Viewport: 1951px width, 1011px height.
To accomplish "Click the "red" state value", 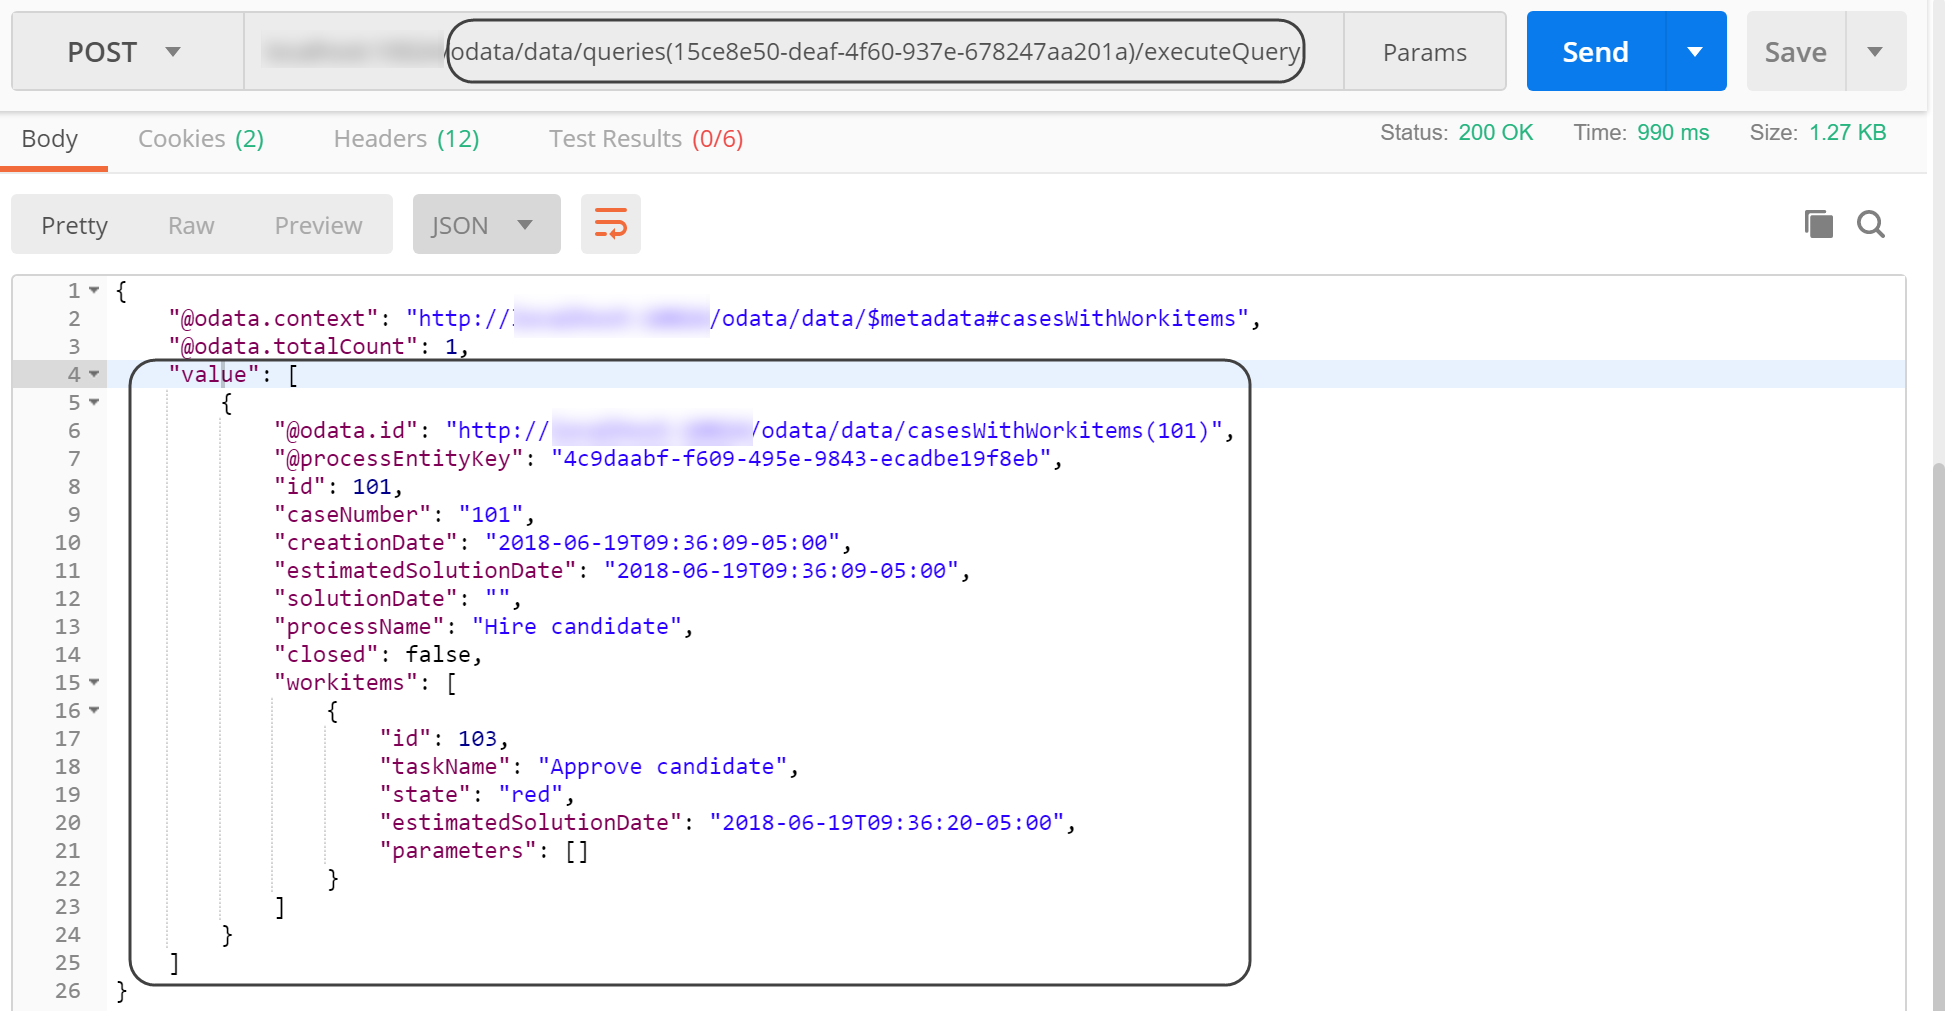I will (x=531, y=794).
